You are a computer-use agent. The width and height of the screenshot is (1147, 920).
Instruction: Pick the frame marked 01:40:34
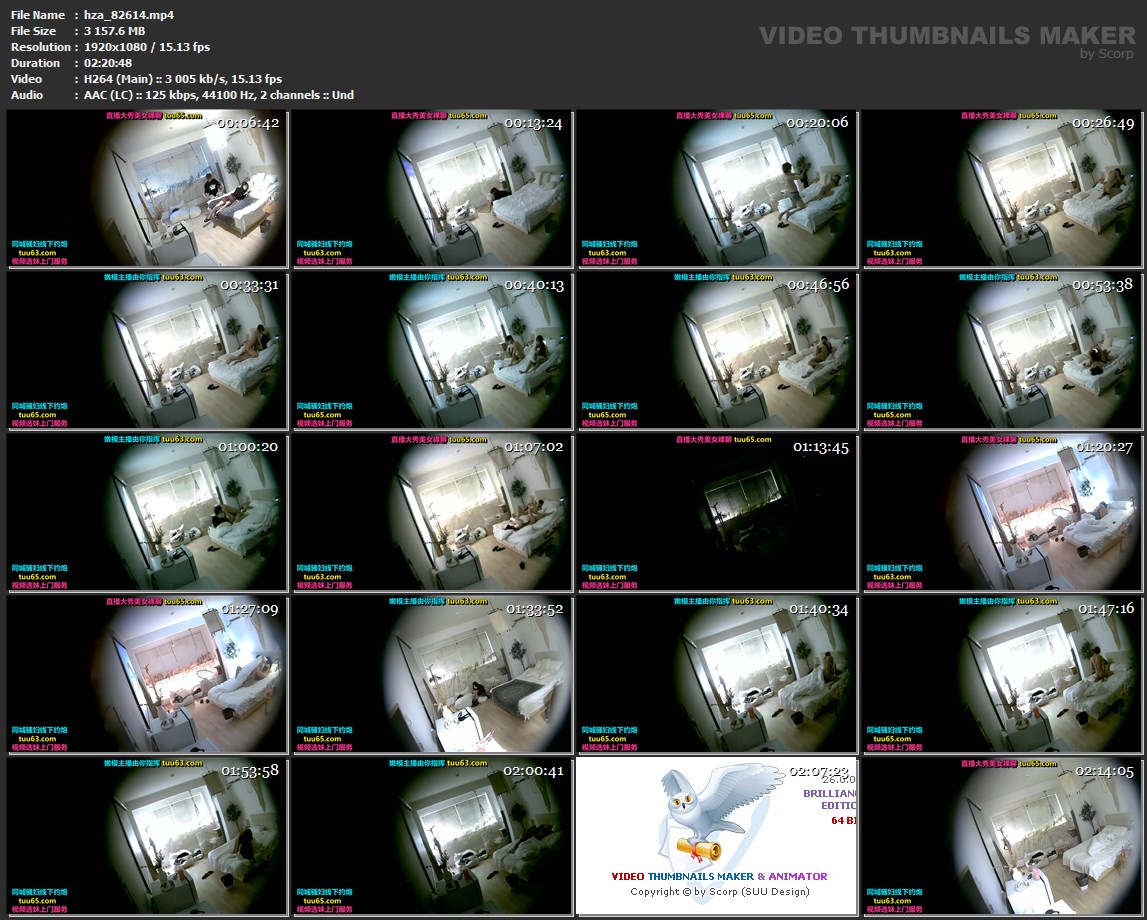(717, 674)
